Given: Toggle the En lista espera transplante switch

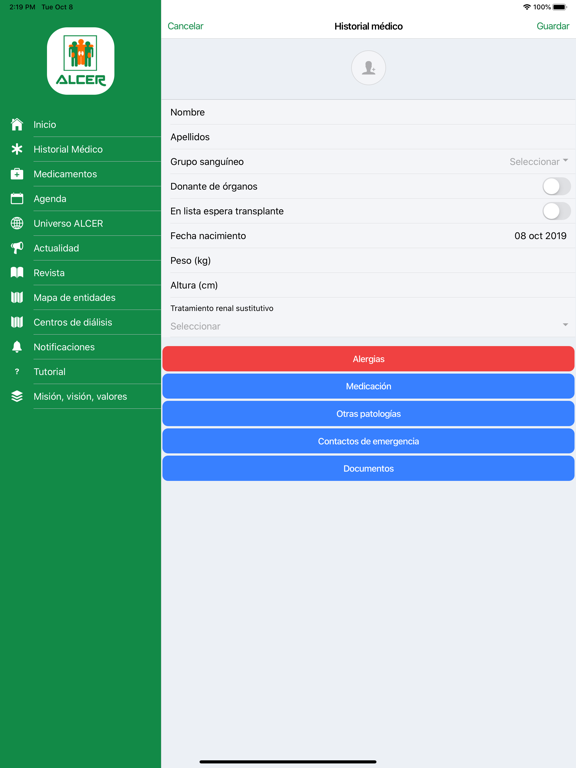Looking at the screenshot, I should point(556,211).
